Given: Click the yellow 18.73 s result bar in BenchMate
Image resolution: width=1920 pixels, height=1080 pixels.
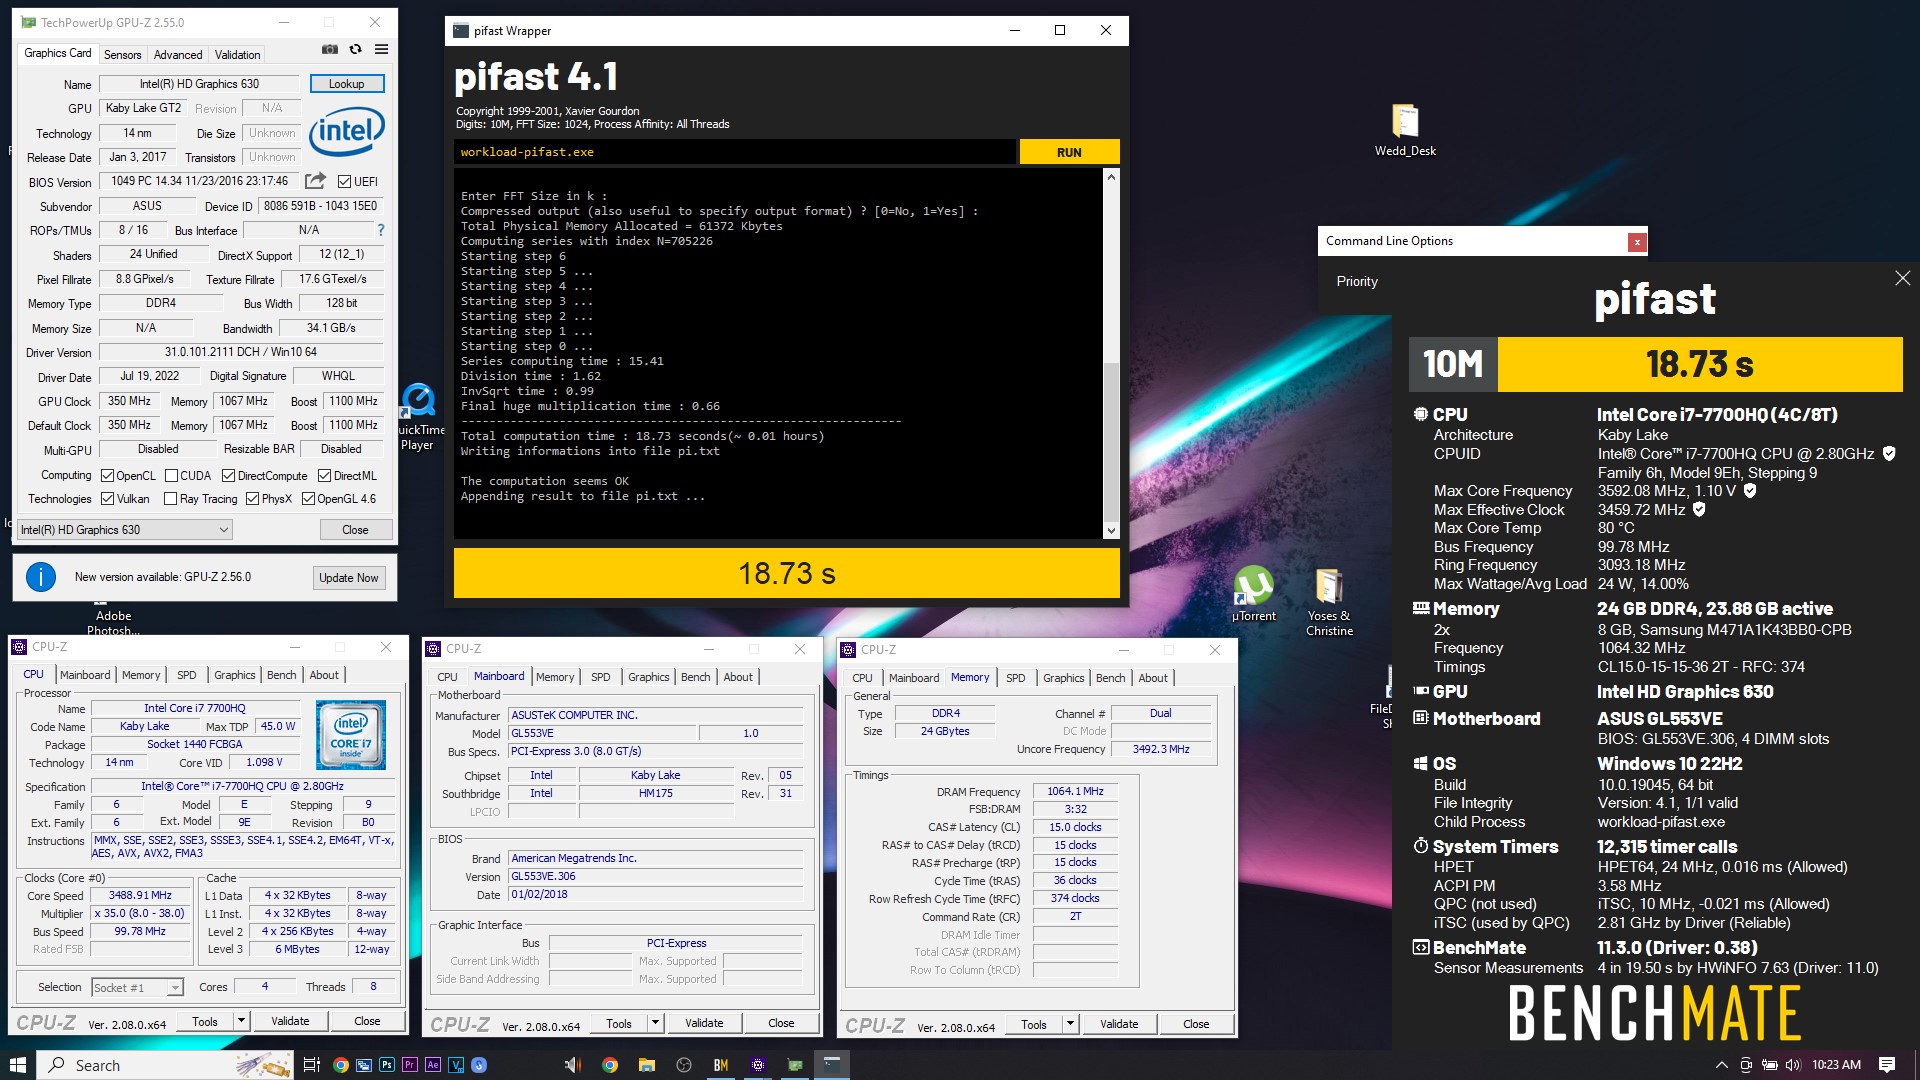Looking at the screenshot, I should [1700, 364].
